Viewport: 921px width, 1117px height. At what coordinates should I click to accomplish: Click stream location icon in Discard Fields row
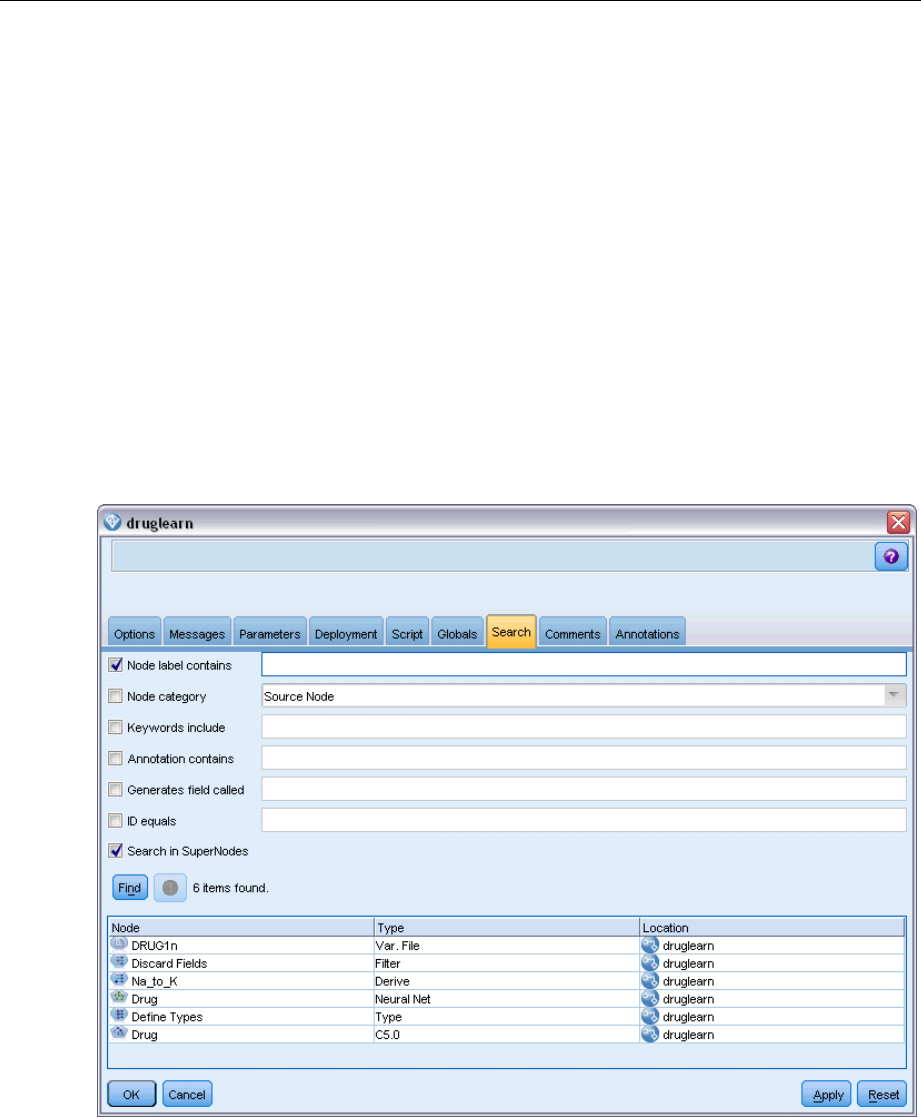coord(650,963)
